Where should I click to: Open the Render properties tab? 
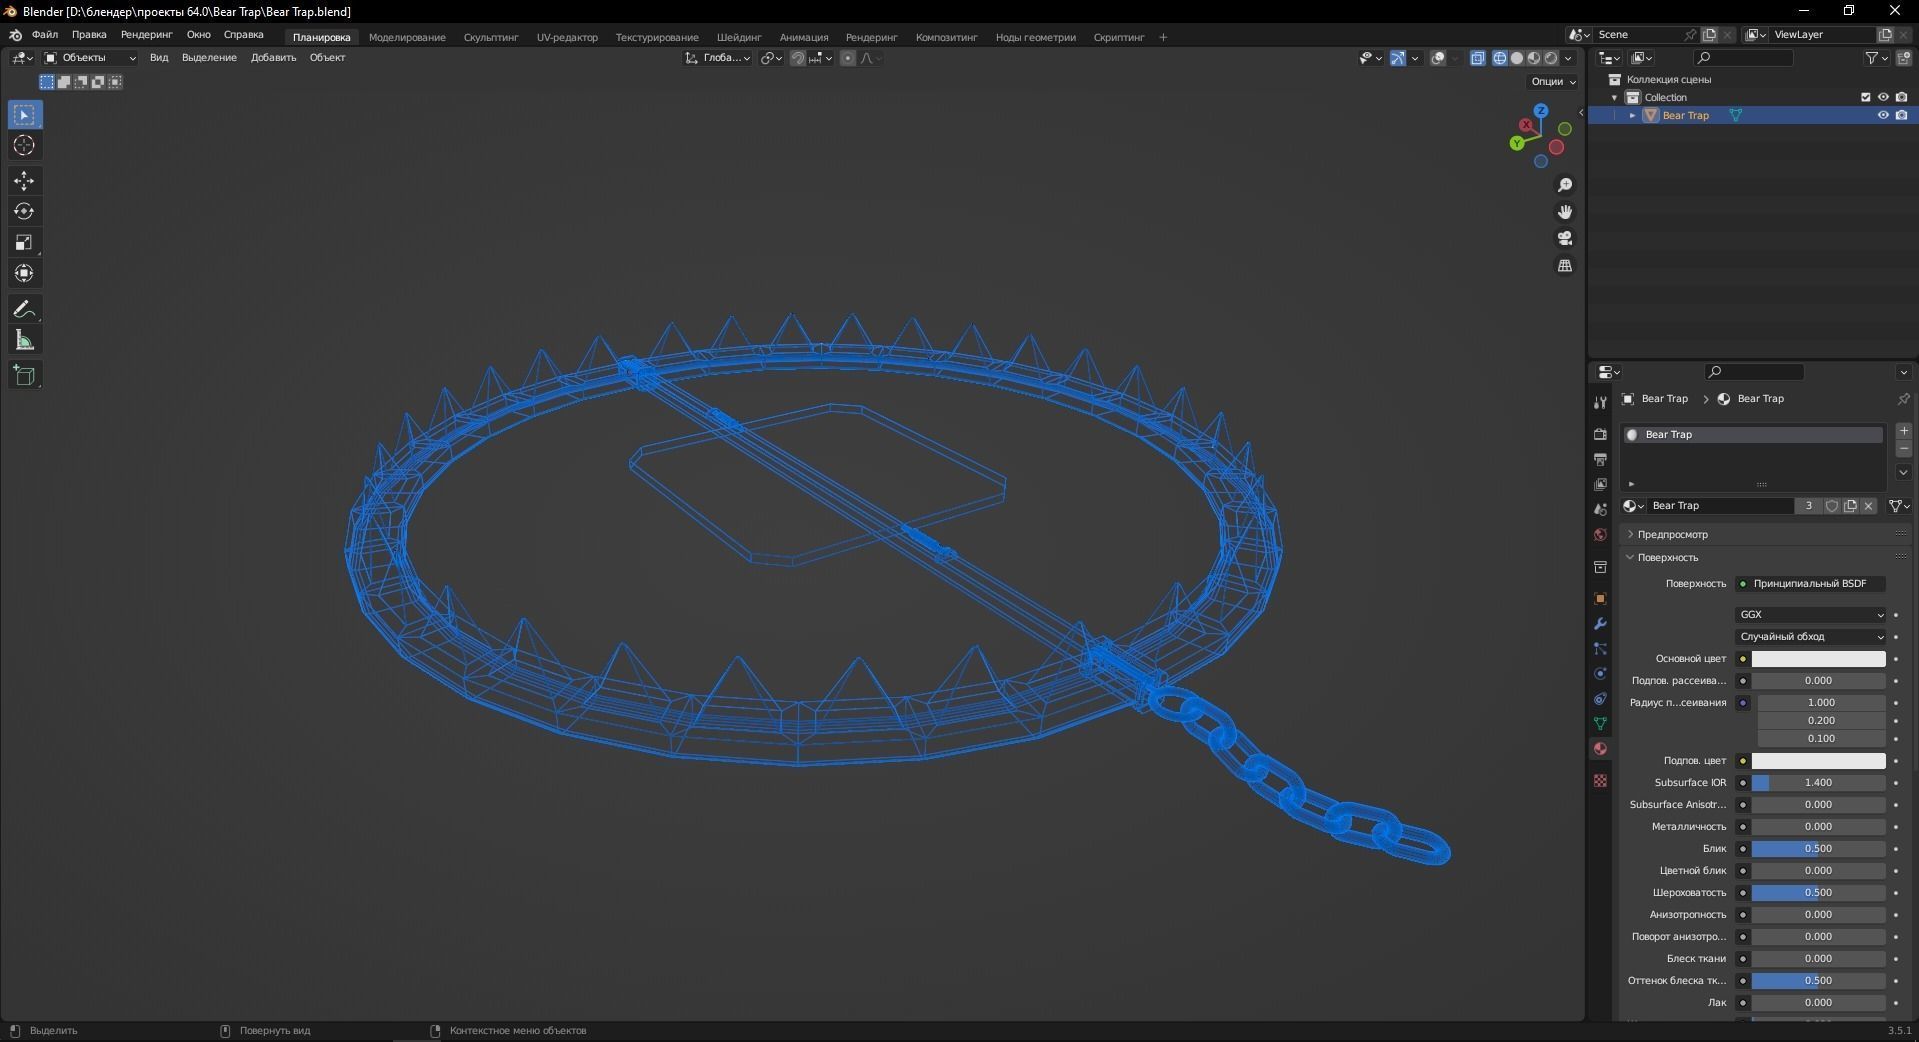pyautogui.click(x=1600, y=434)
